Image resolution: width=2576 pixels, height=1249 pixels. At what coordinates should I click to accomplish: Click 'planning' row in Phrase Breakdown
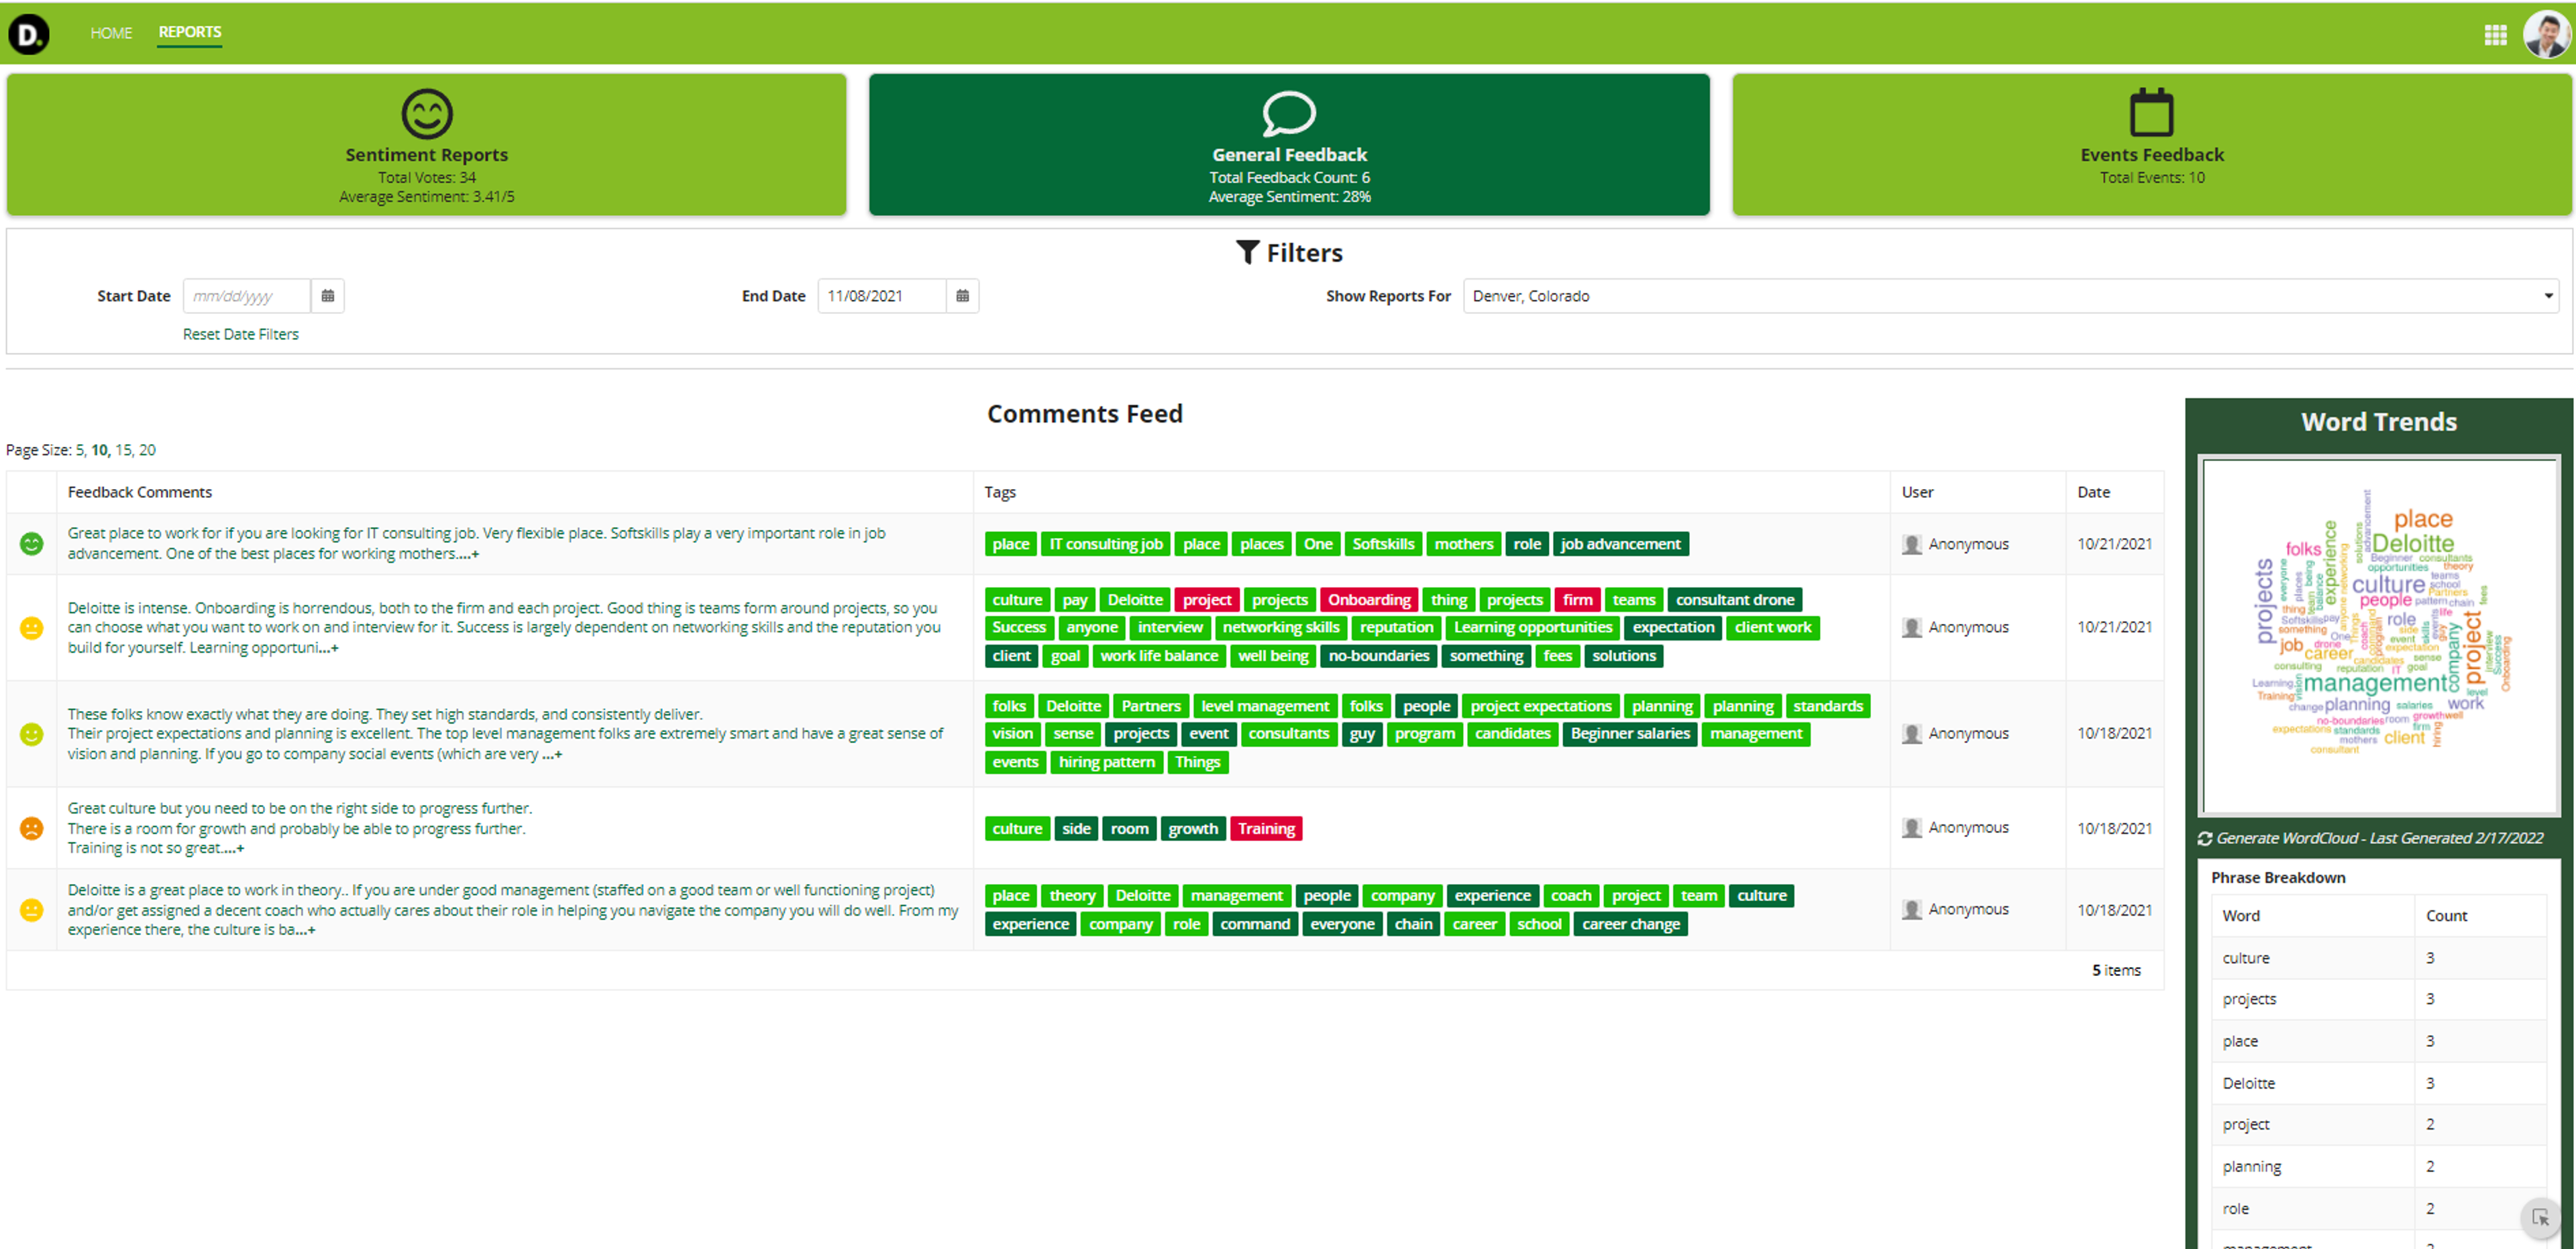click(2378, 1167)
